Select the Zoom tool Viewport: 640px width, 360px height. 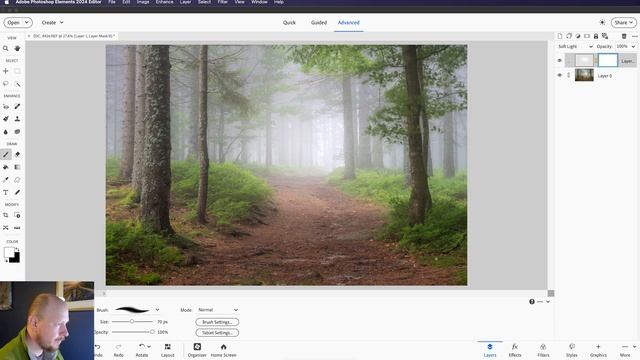click(6, 49)
